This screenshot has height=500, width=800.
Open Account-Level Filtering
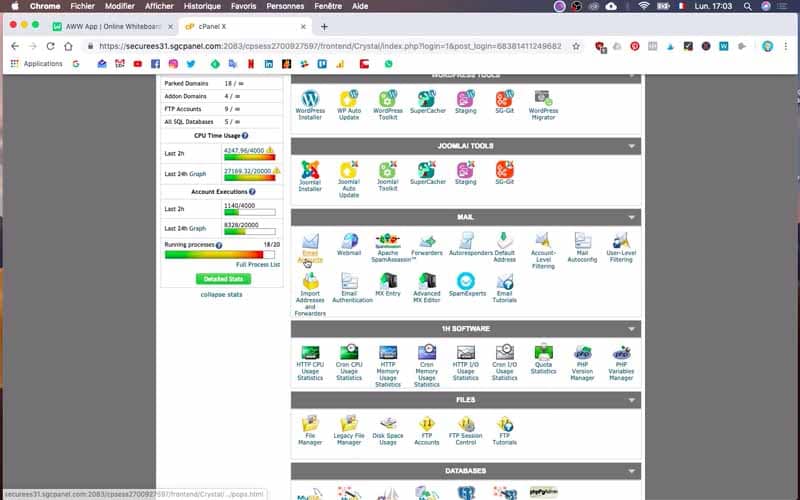coord(543,251)
